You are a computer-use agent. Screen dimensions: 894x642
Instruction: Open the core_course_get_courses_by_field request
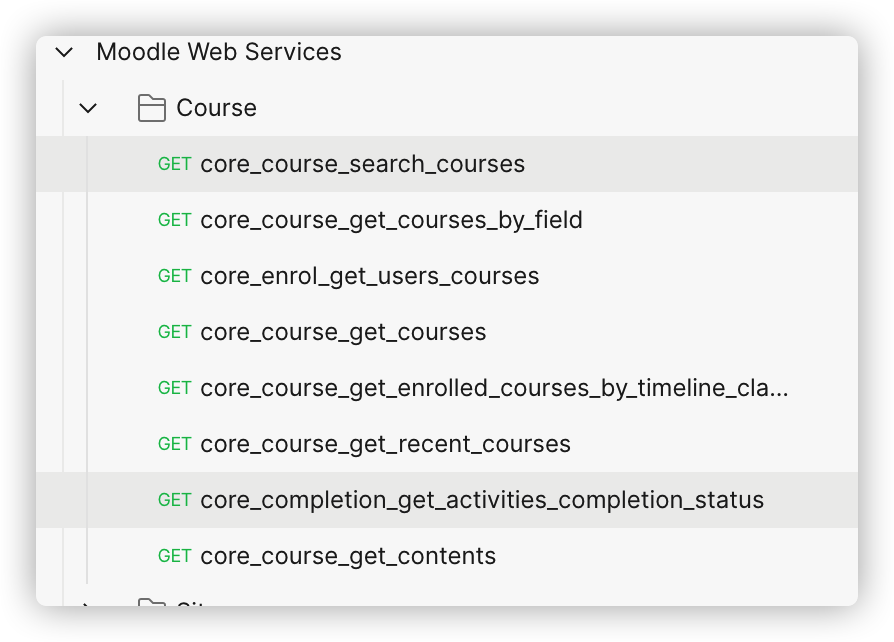pyautogui.click(x=446, y=220)
